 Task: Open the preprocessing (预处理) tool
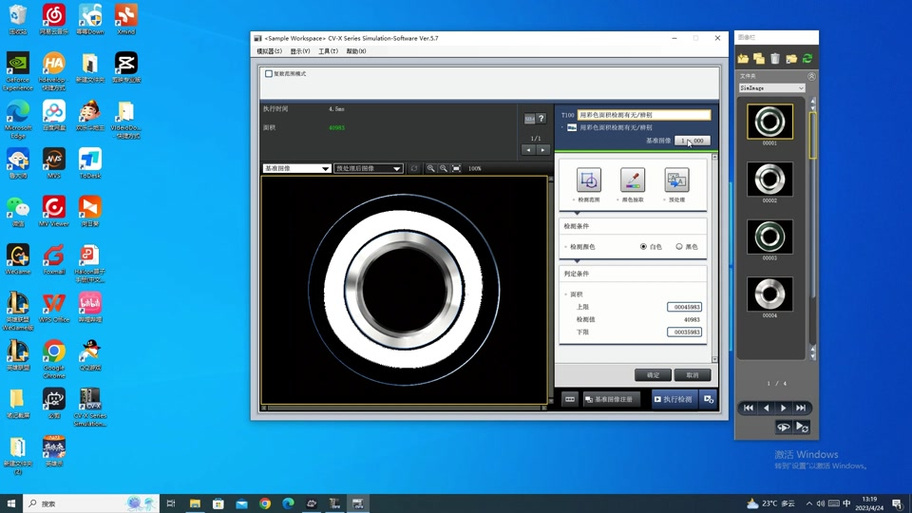(676, 180)
